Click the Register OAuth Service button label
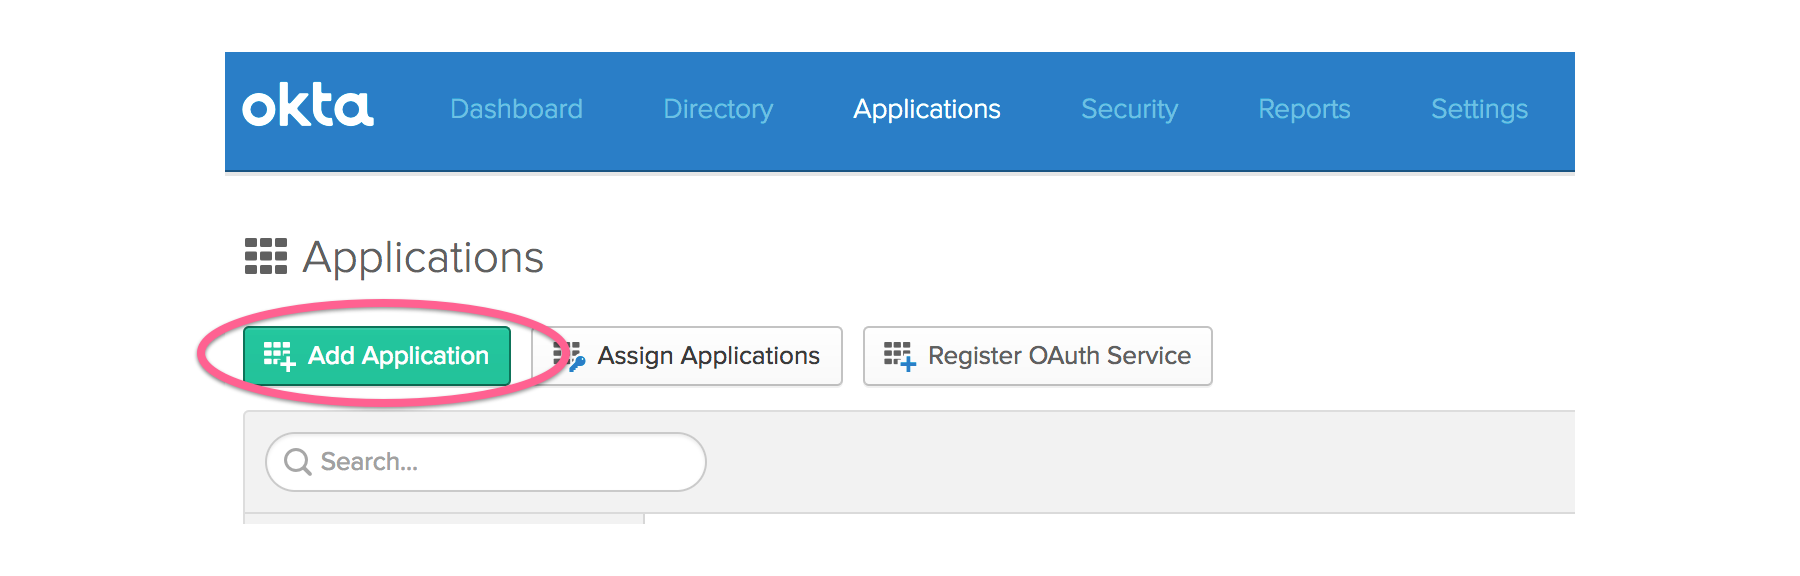The image size is (1800, 576). 1059,356
